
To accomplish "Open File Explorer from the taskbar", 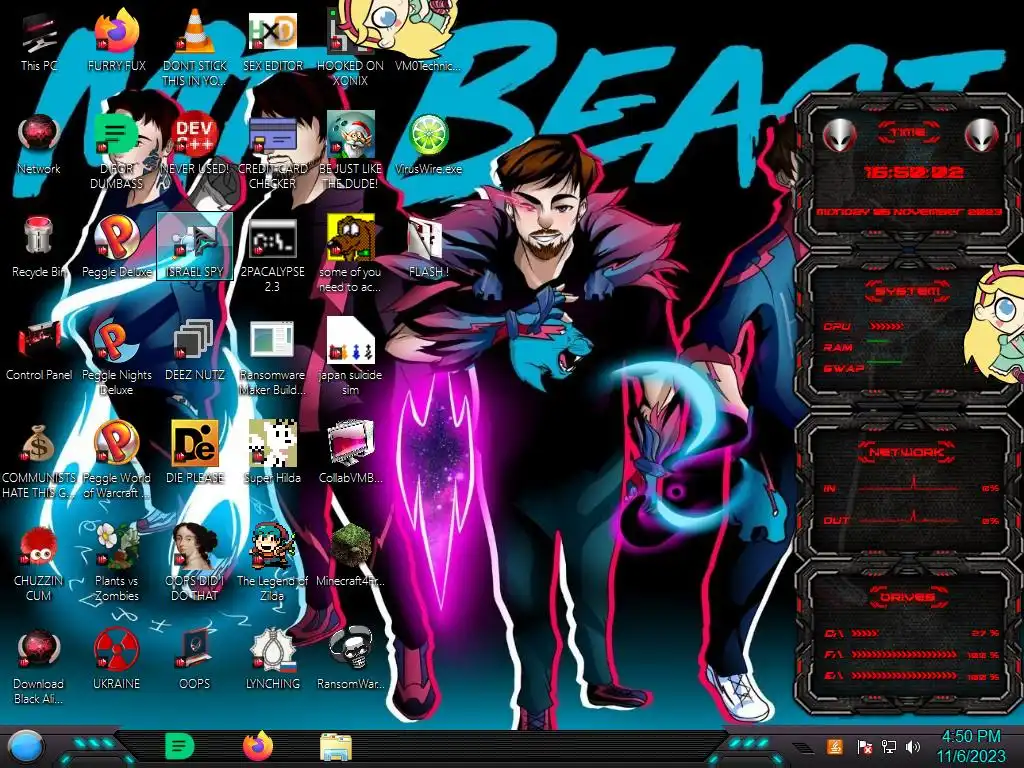I will click(x=336, y=747).
